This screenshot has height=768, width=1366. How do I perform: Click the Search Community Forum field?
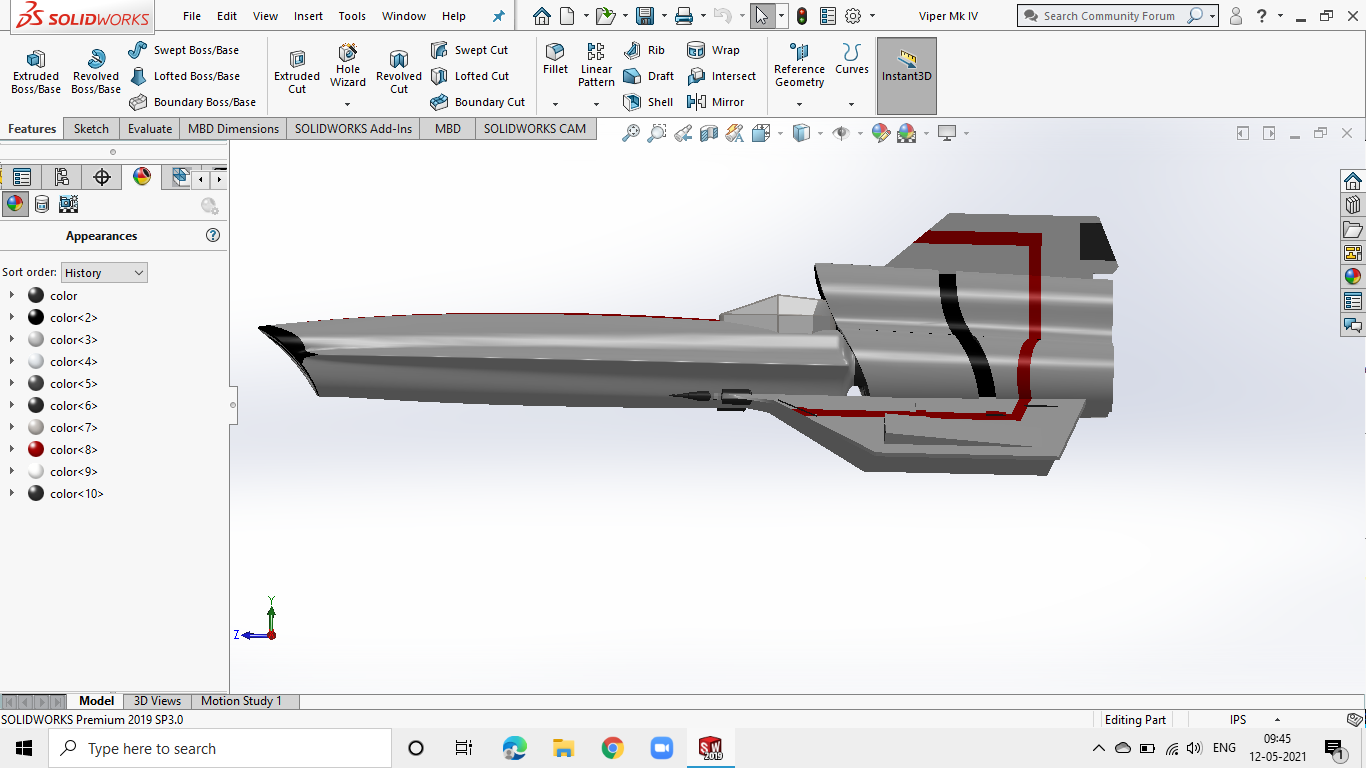tap(1110, 16)
